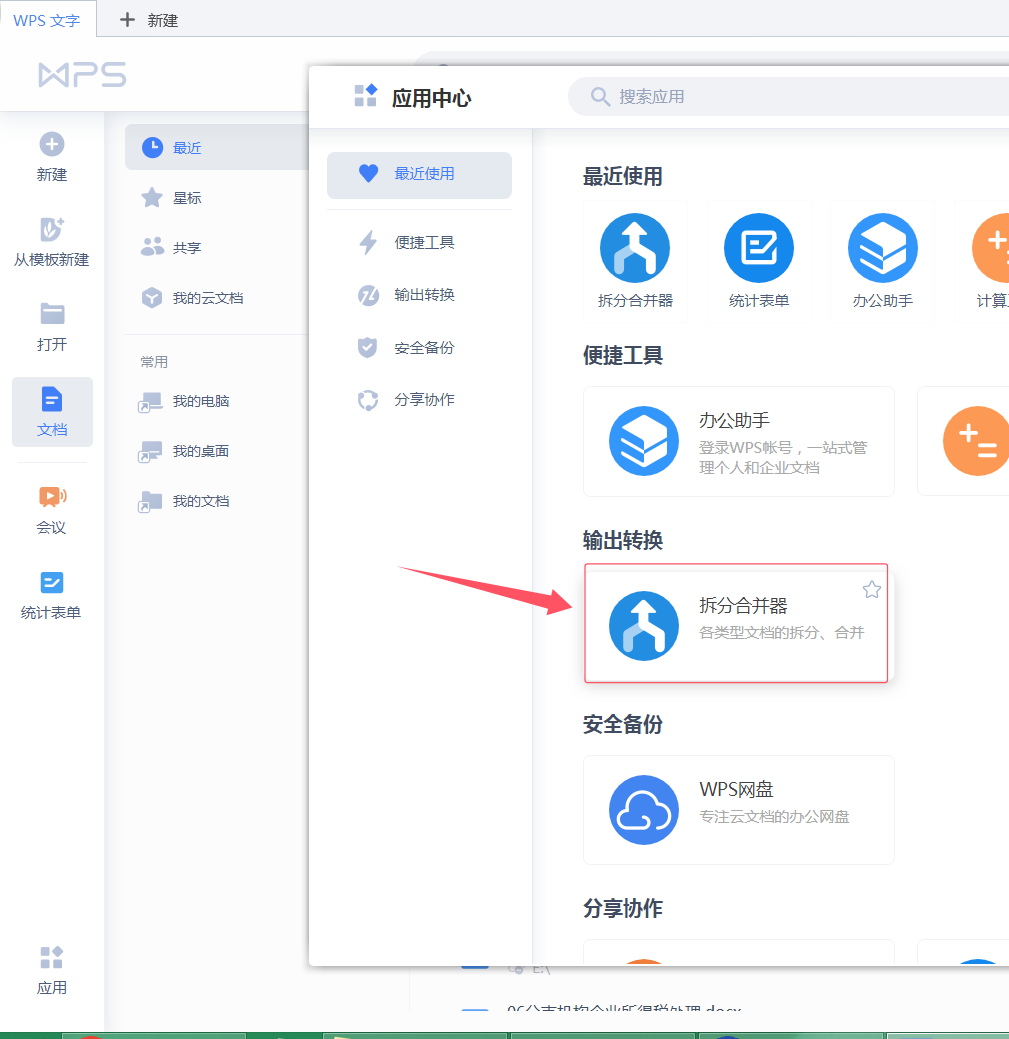
Task: Click the 新建 plus icon in sidebar
Action: (52, 144)
